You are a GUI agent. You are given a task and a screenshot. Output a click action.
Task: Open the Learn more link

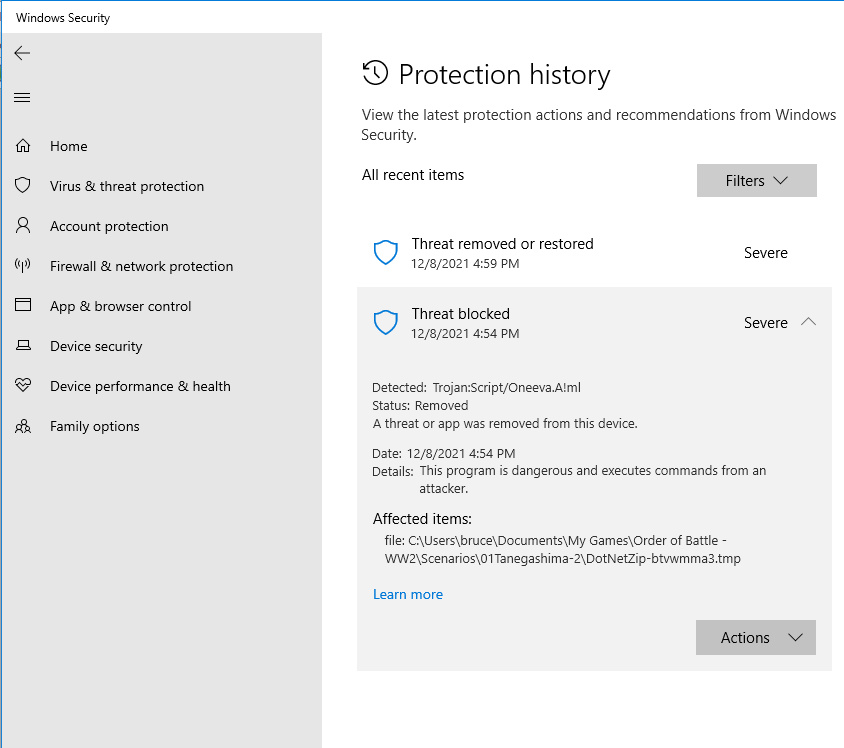click(407, 594)
